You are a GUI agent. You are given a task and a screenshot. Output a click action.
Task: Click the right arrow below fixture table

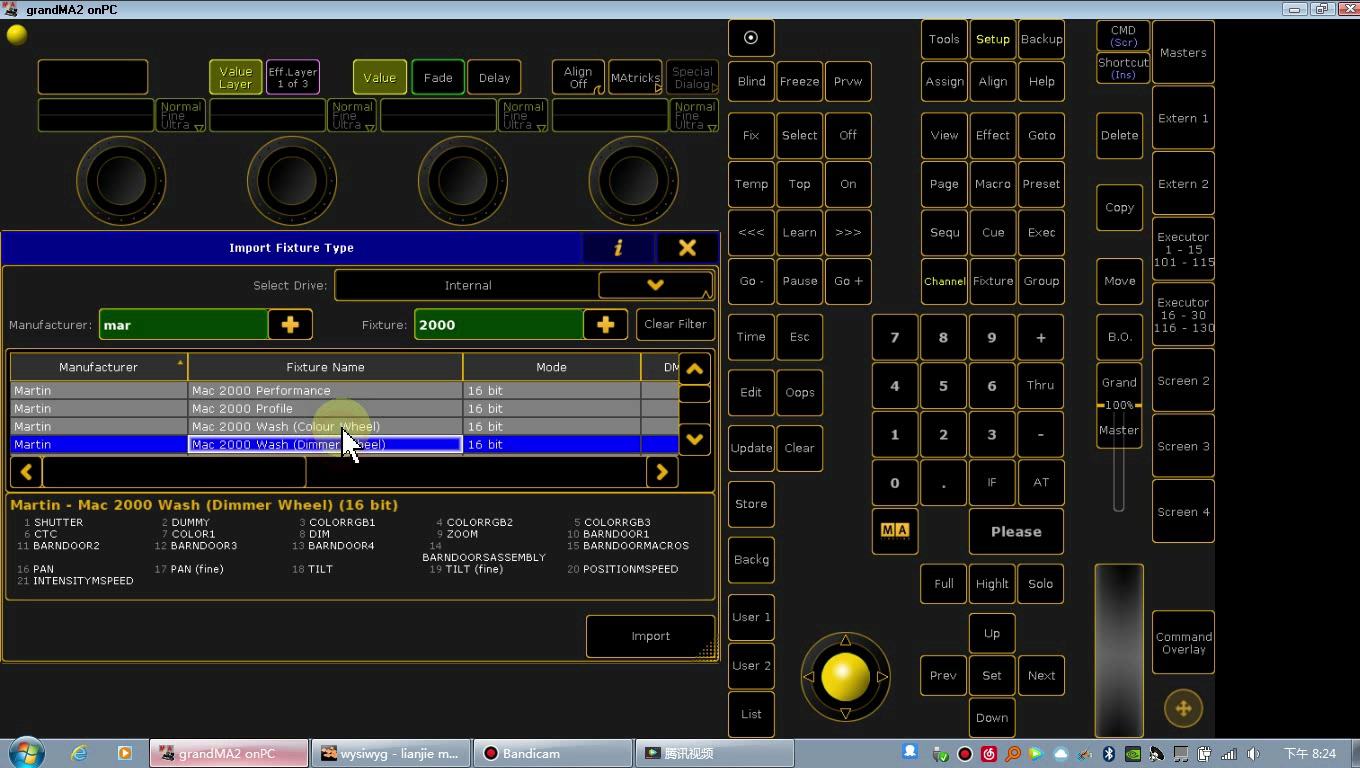tap(662, 472)
